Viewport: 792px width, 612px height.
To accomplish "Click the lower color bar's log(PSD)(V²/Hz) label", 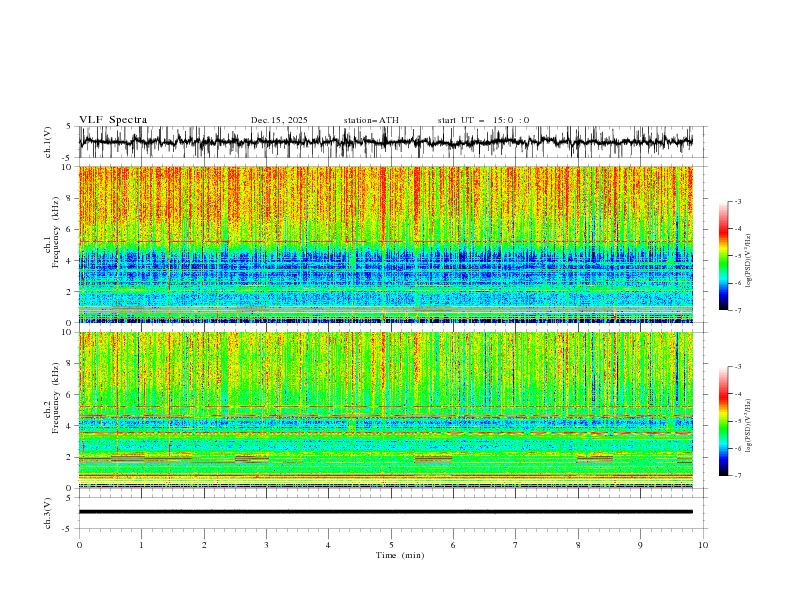I will click(x=748, y=426).
